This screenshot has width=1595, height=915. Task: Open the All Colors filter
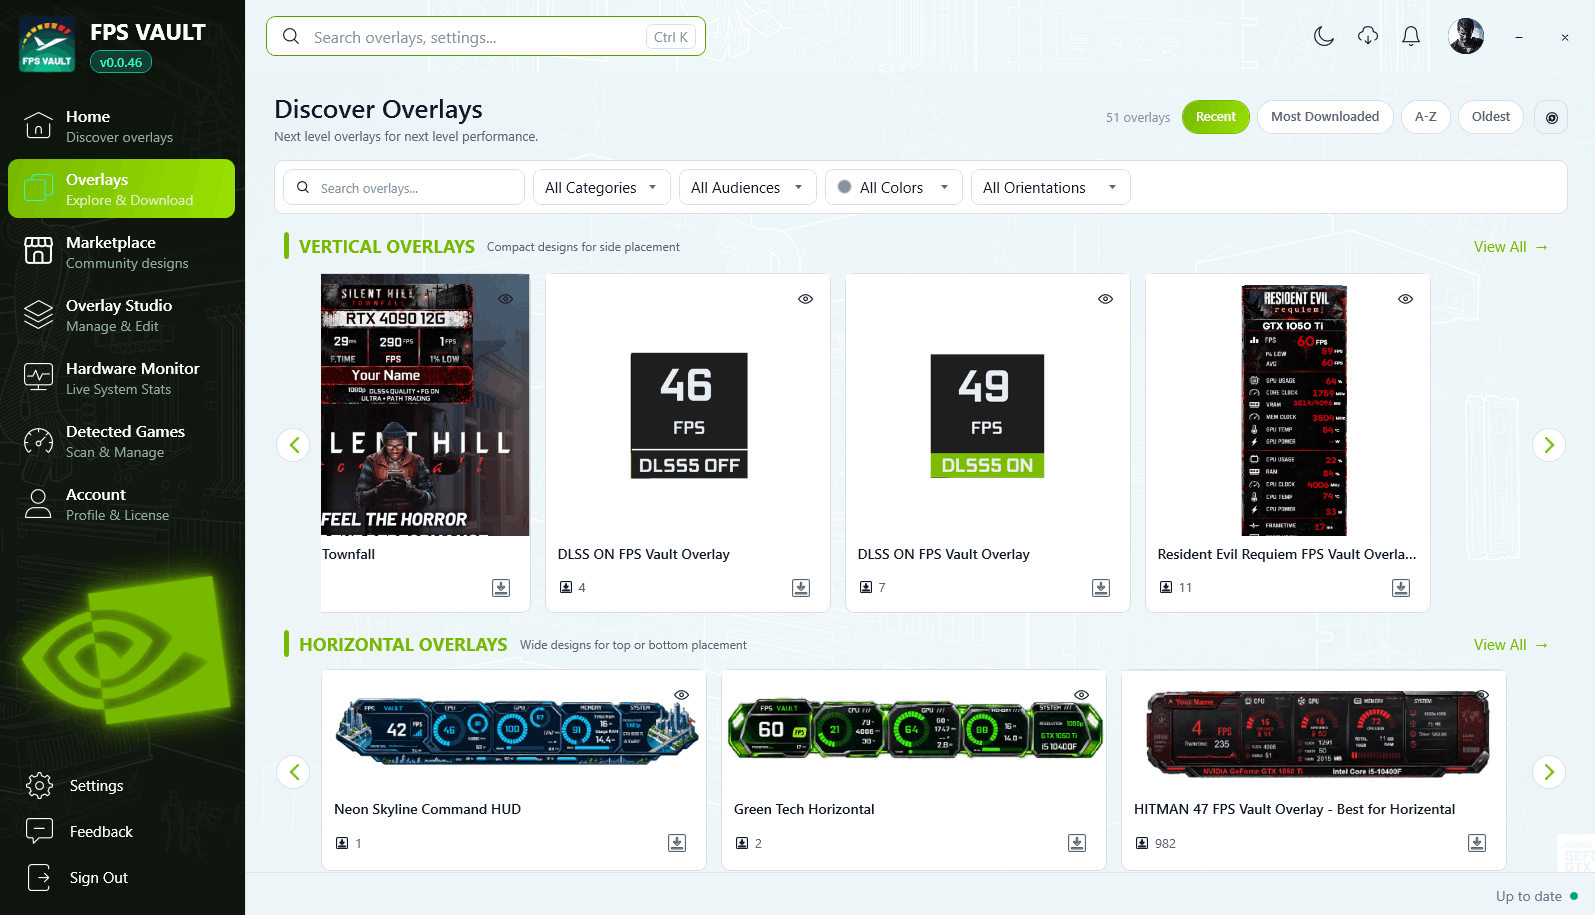[x=893, y=187]
